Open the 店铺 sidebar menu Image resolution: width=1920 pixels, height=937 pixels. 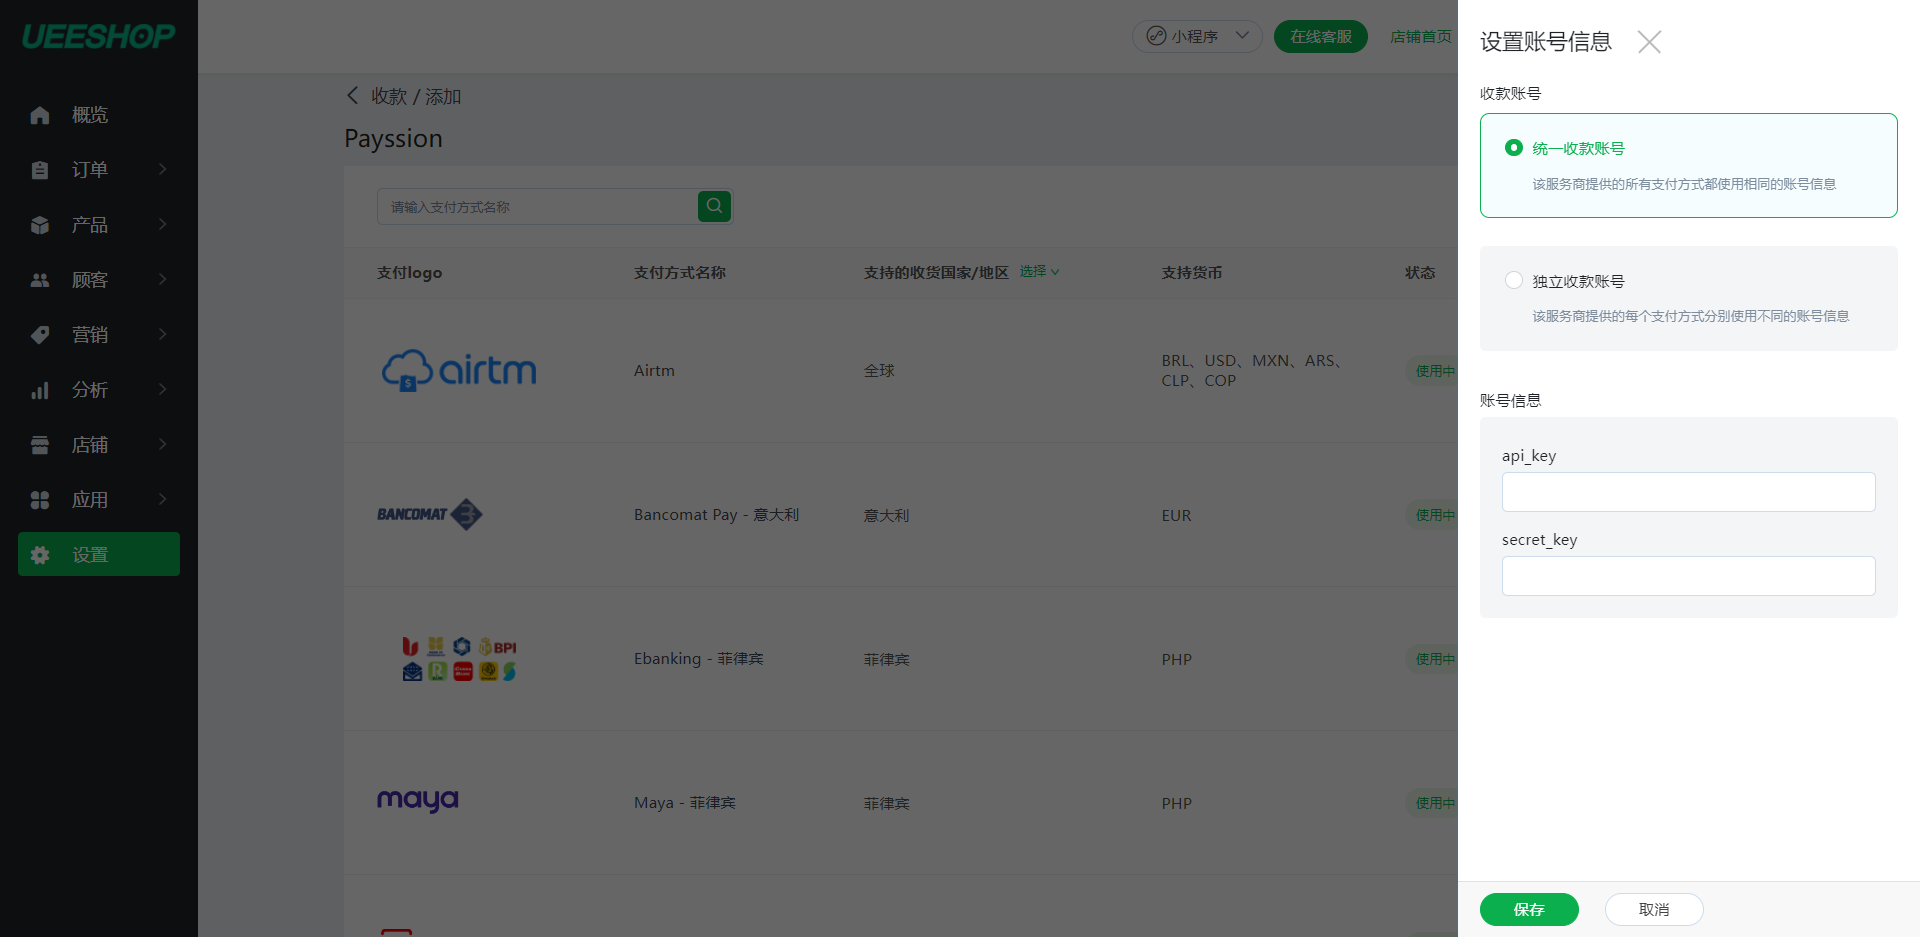pyautogui.click(x=99, y=445)
